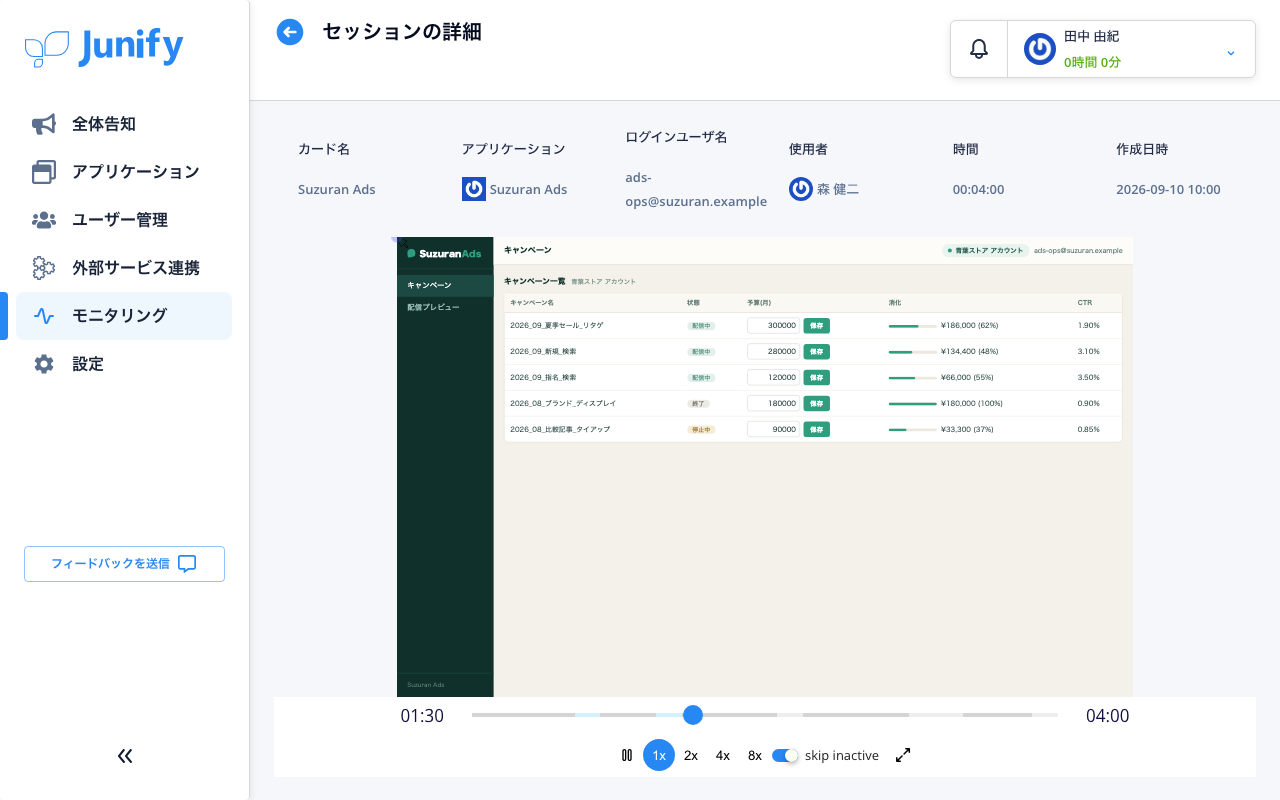
Task: Click the login user ads-ops@suzuran.example text
Action: [696, 189]
